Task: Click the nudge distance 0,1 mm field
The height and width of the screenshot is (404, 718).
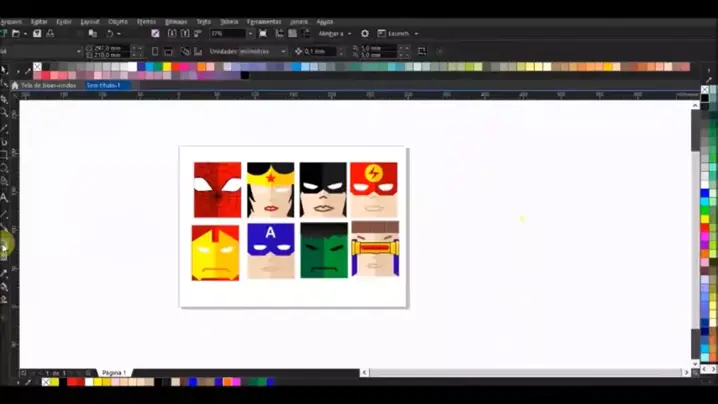Action: pos(321,51)
